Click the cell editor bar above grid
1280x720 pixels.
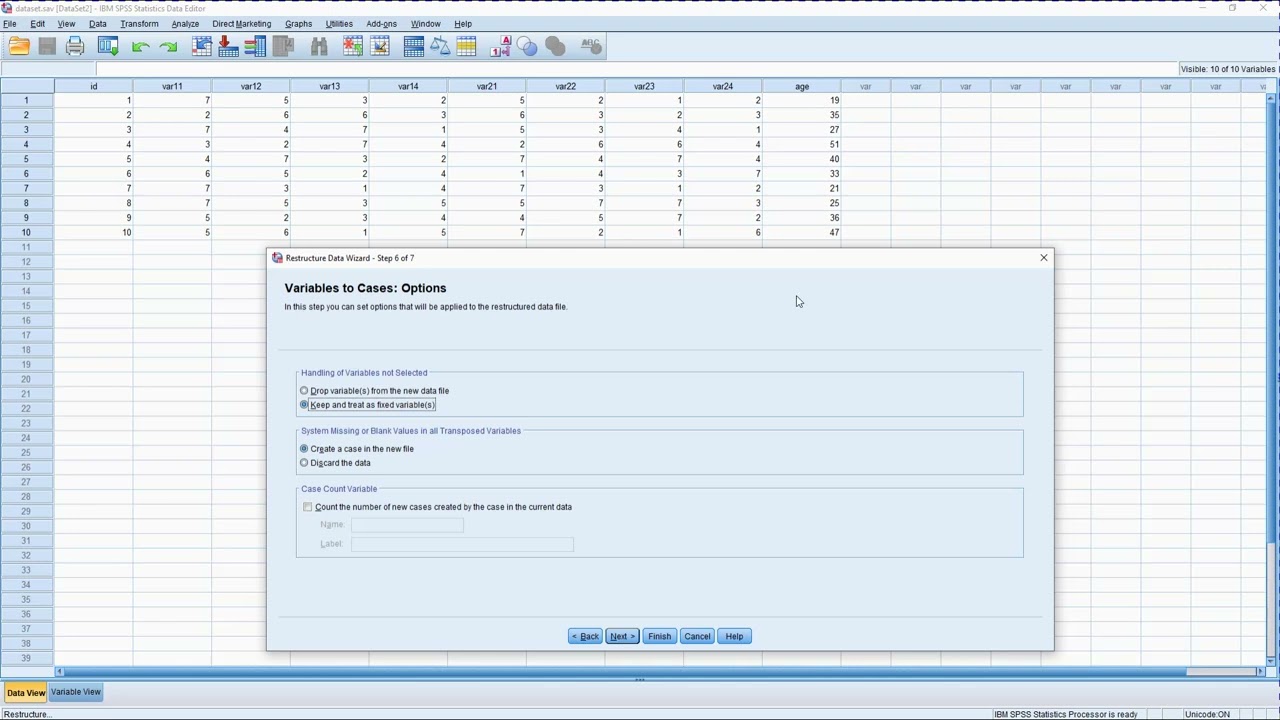[x=636, y=69]
